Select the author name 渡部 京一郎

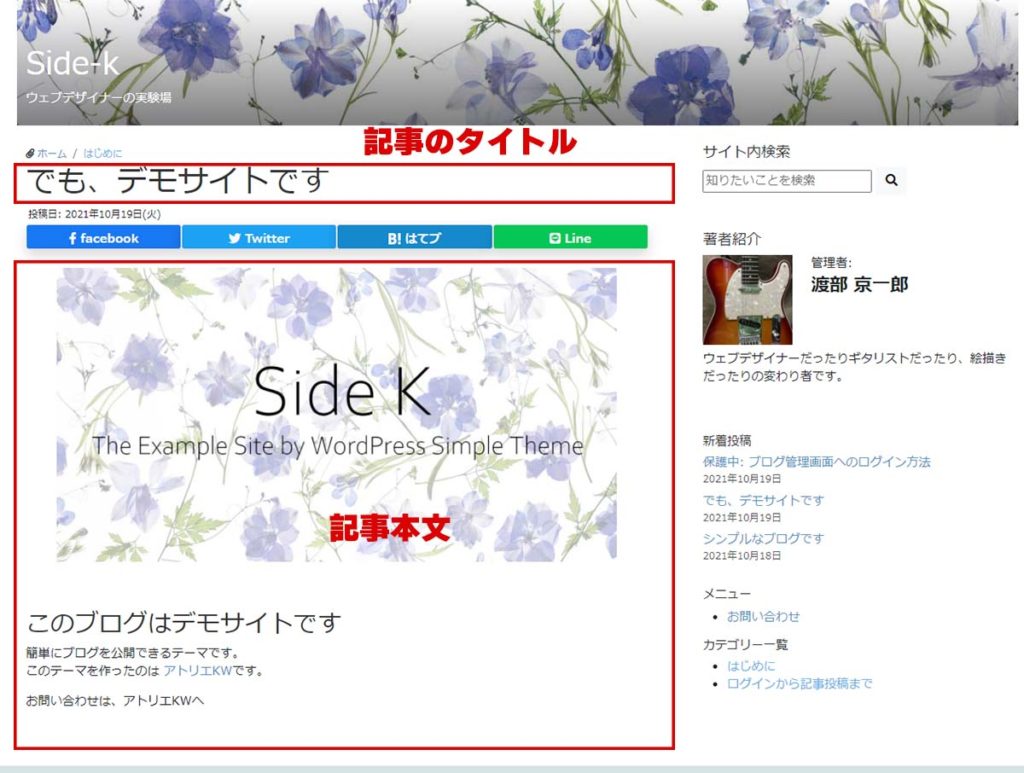859,285
